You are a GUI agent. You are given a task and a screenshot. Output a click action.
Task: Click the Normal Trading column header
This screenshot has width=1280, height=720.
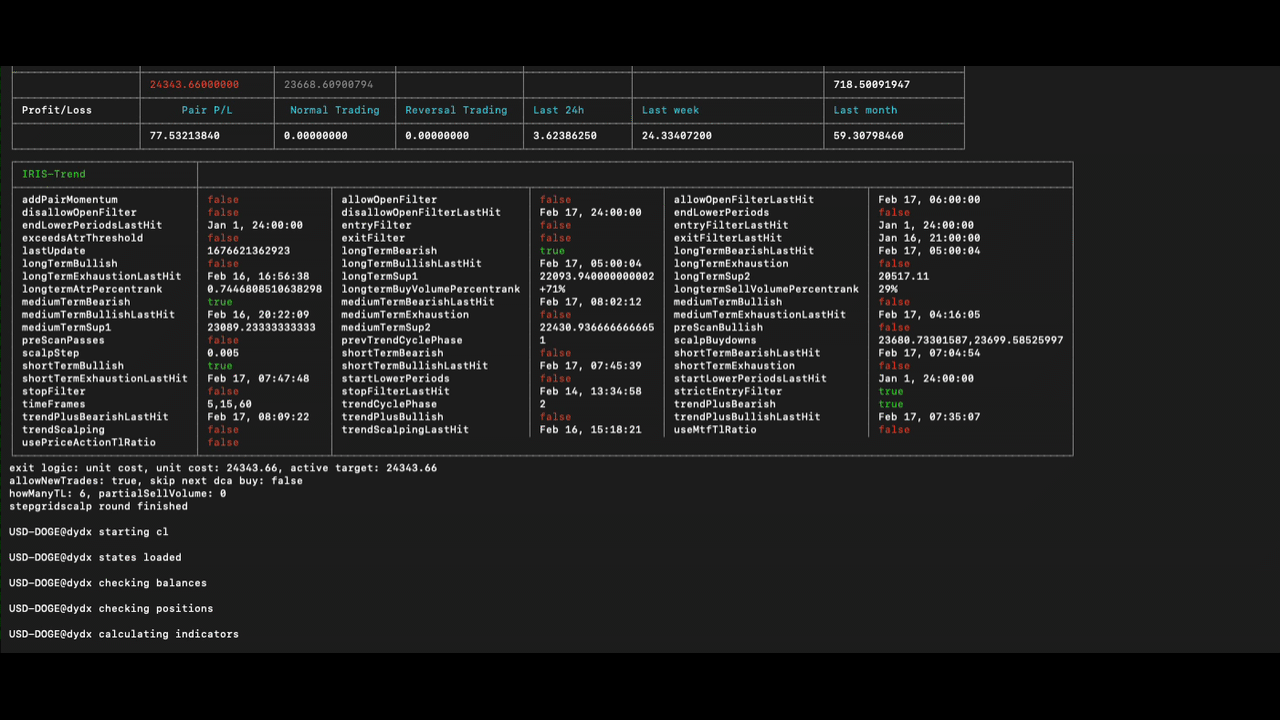[x=334, y=110]
